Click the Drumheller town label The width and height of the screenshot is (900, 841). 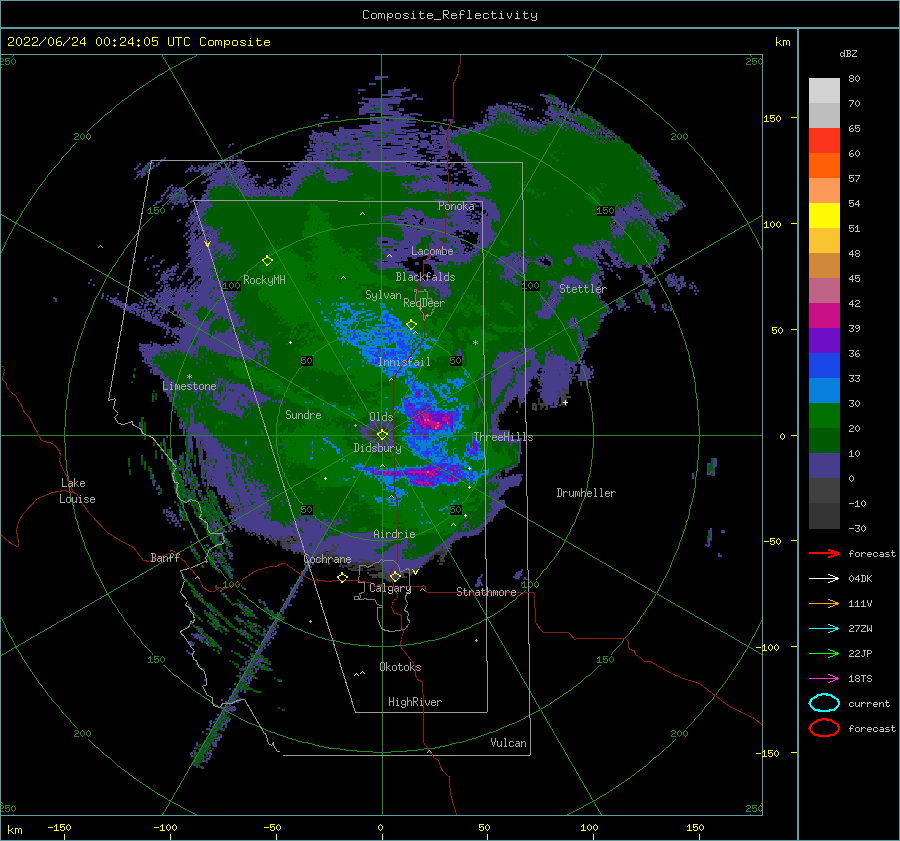point(585,493)
